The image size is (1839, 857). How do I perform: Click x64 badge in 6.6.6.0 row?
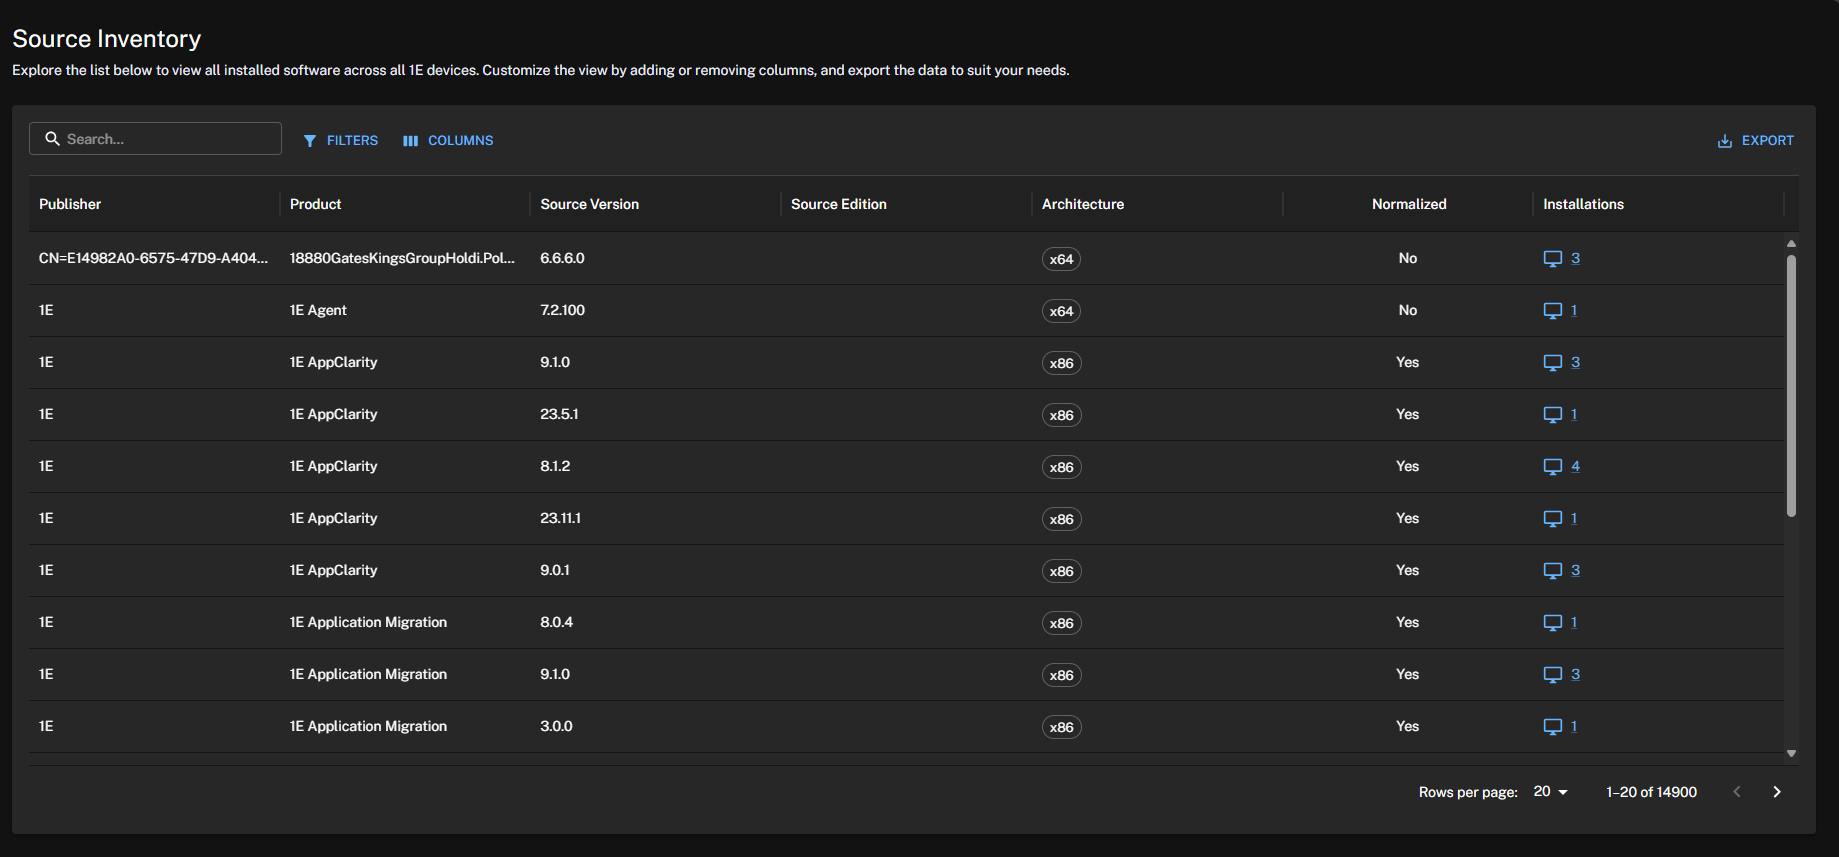coord(1061,259)
